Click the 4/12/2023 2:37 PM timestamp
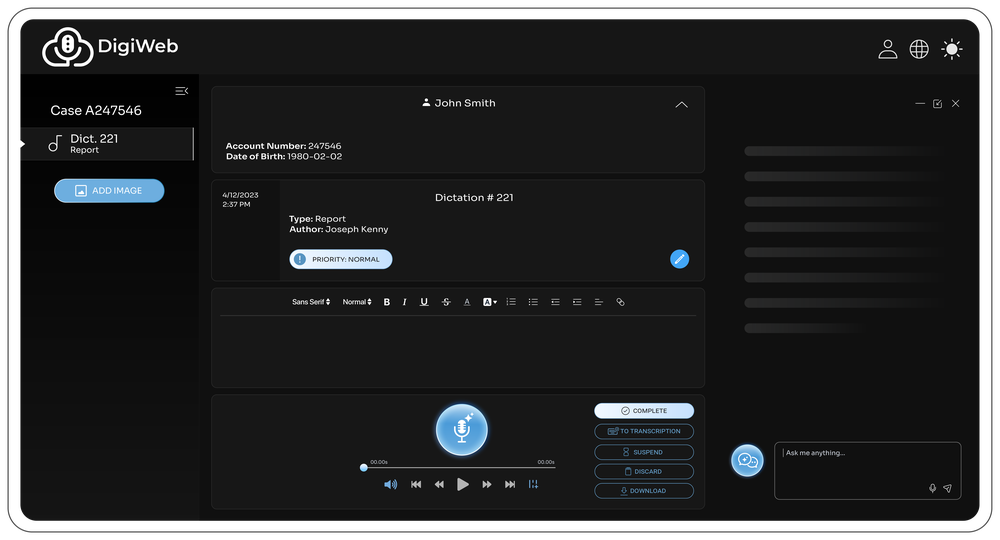The image size is (1000, 540). (240, 200)
